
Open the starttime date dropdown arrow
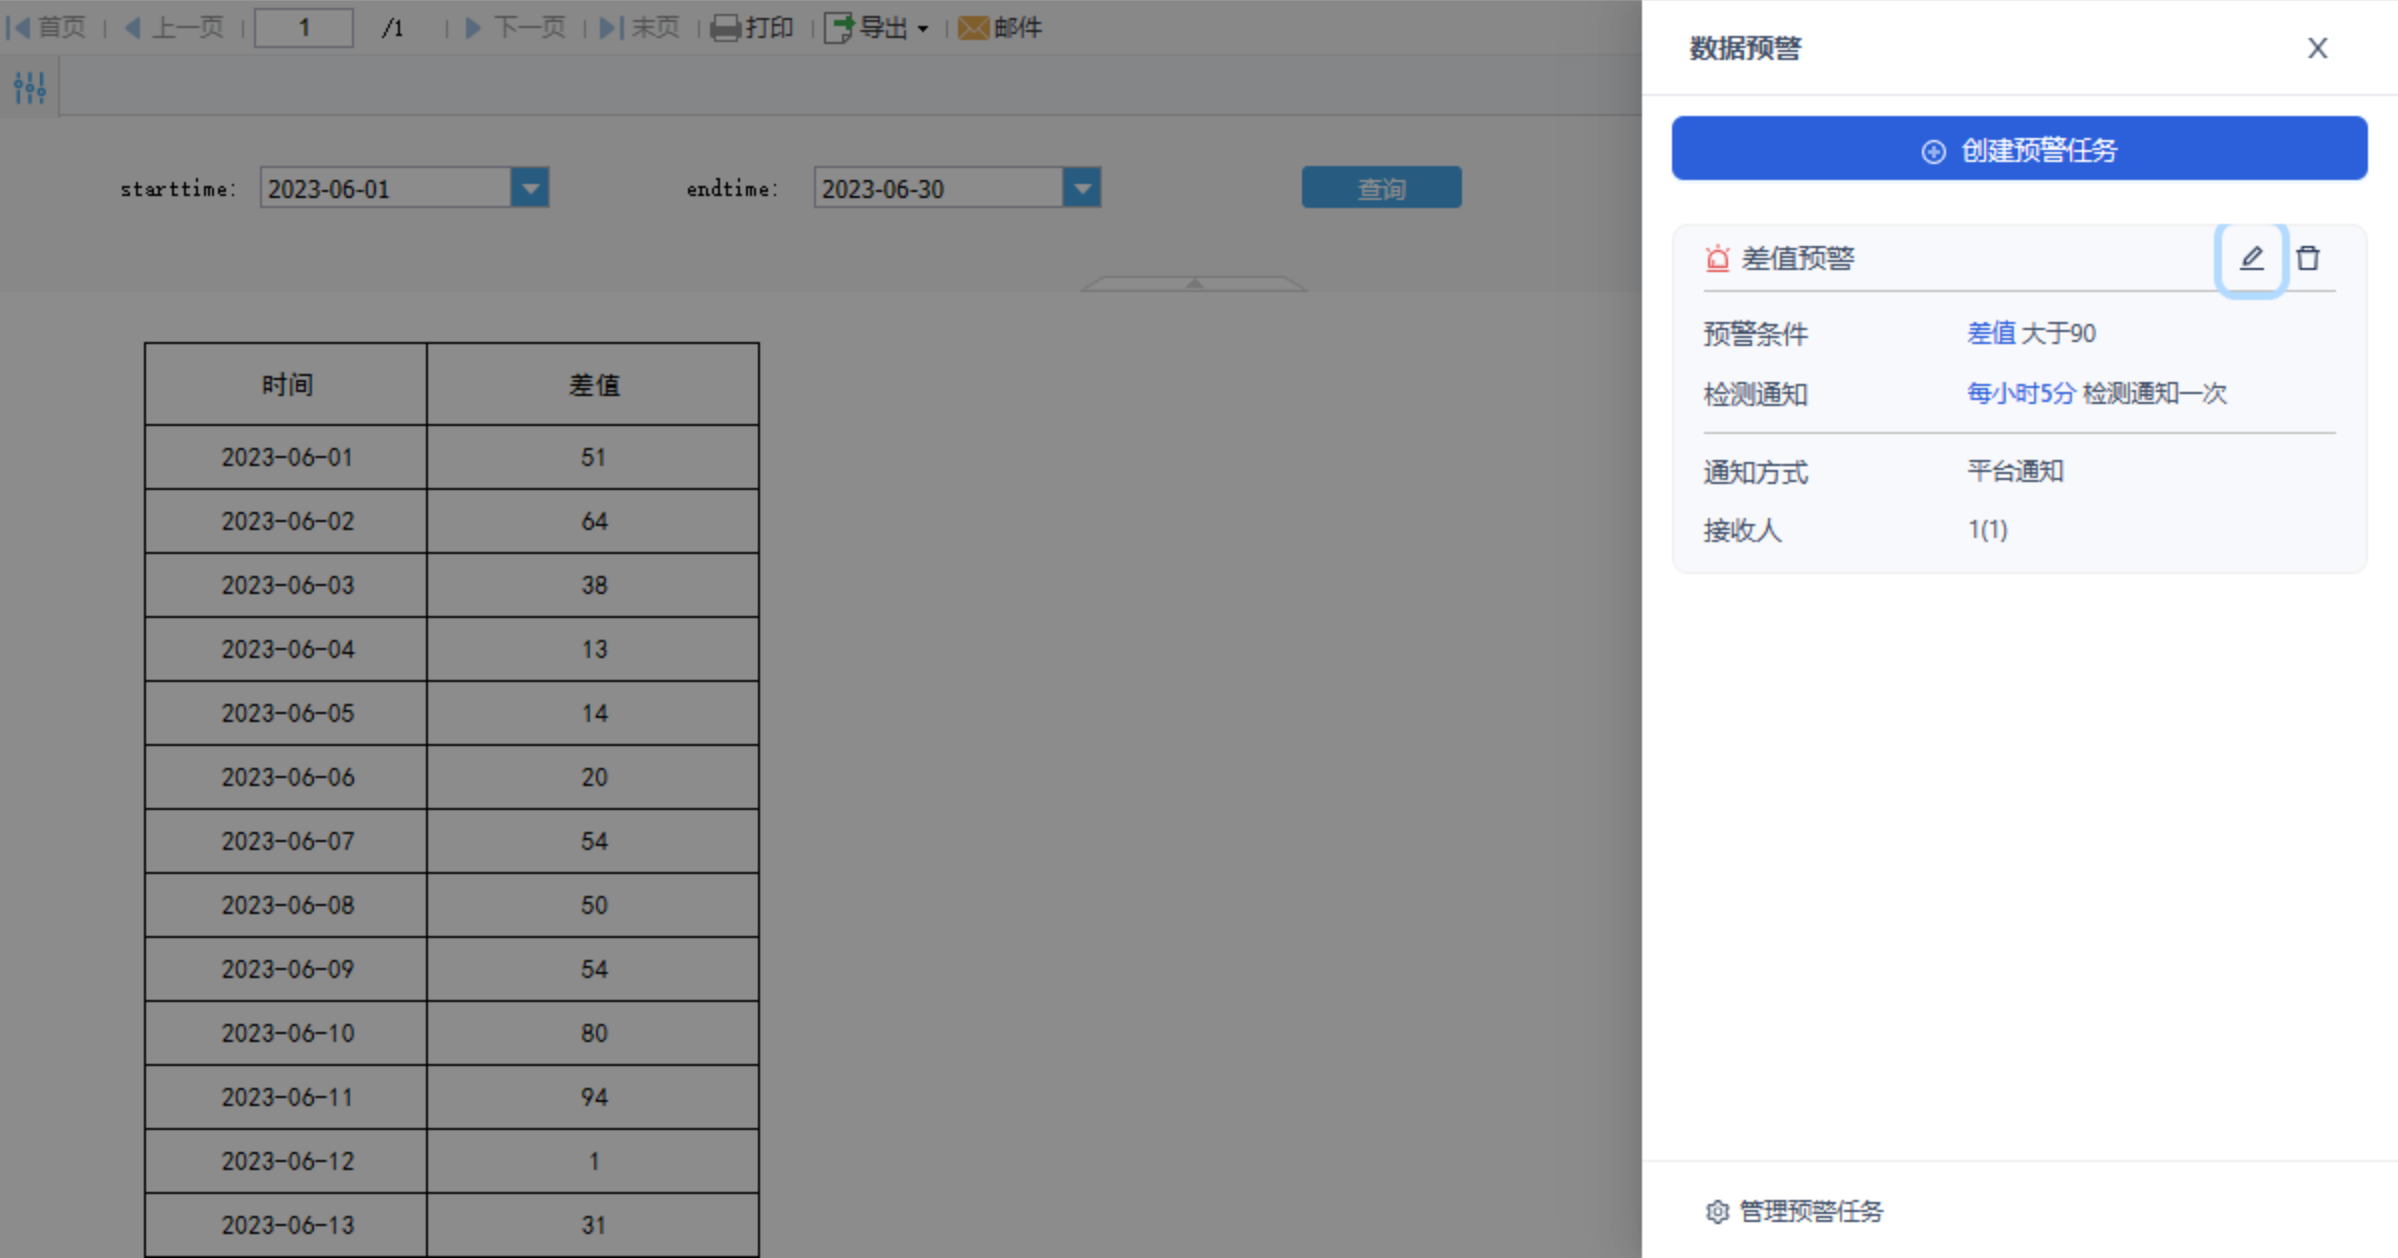(530, 188)
